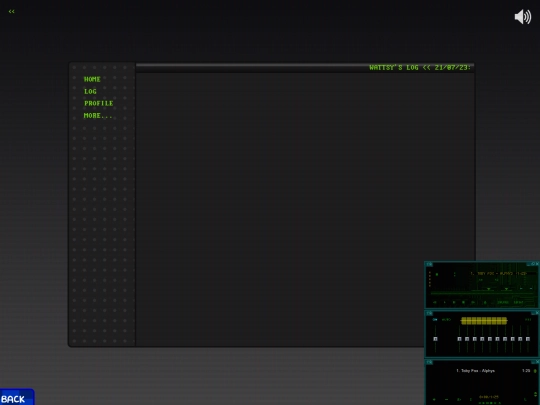Open the HOME page
Image resolution: width=540 pixels, height=405 pixels.
coord(92,79)
